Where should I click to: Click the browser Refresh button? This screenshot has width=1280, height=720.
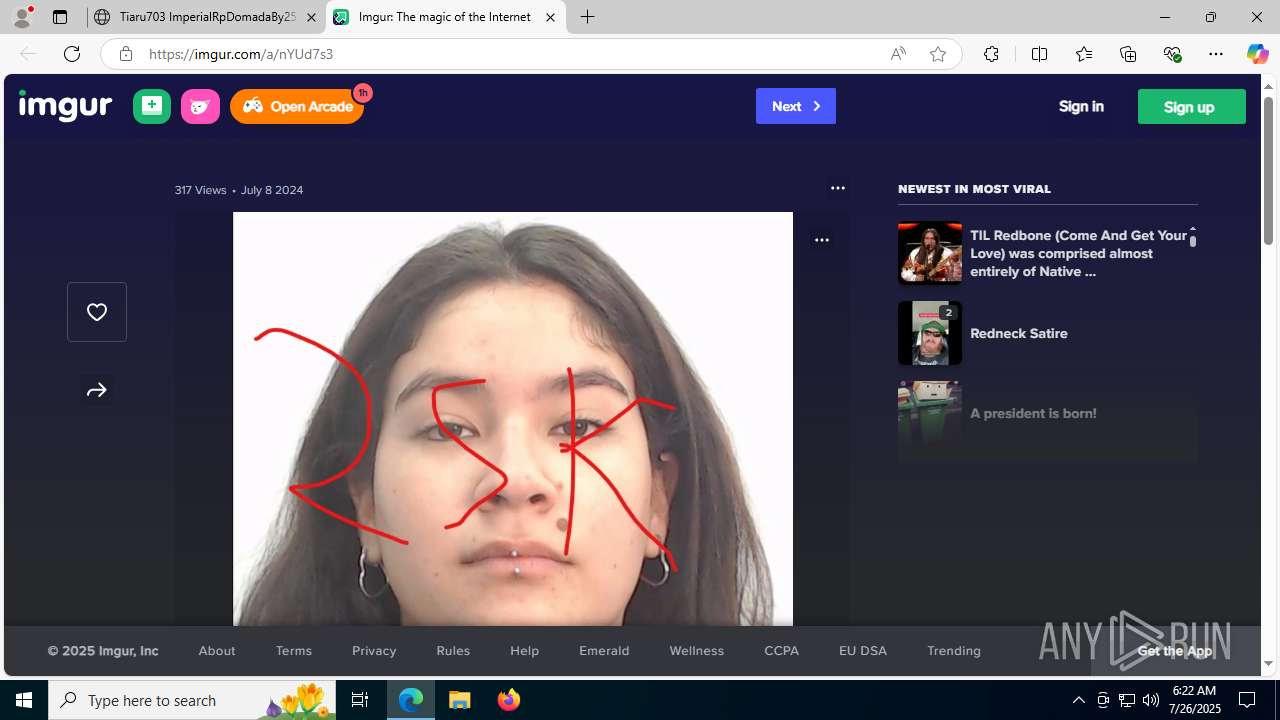pos(72,54)
